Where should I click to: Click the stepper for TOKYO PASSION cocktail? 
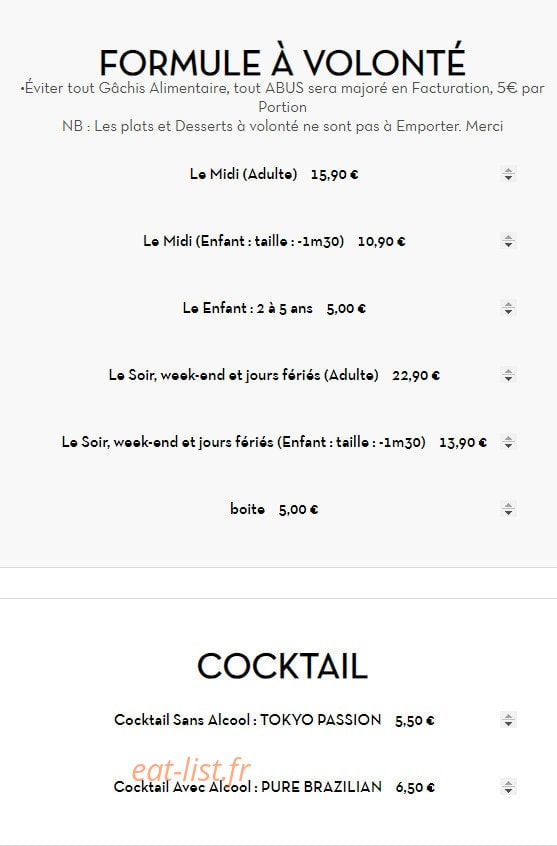[508, 720]
